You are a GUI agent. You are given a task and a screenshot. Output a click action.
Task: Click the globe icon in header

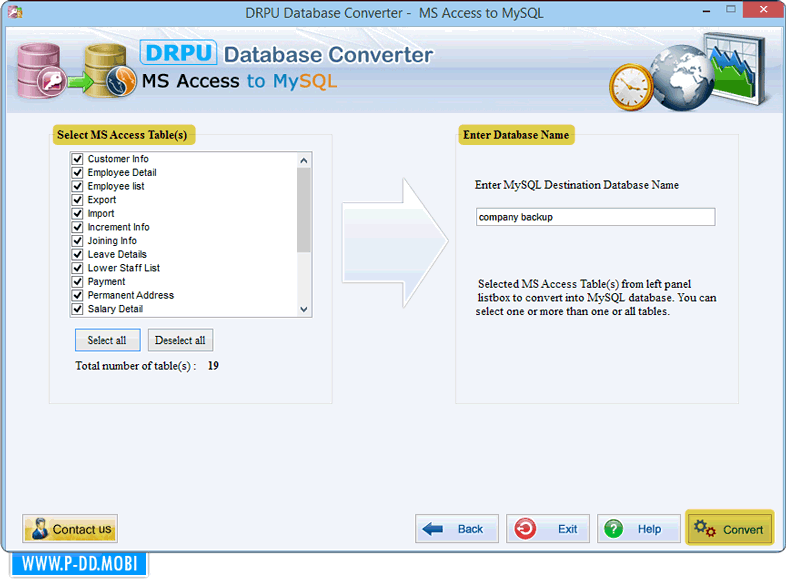tap(683, 78)
